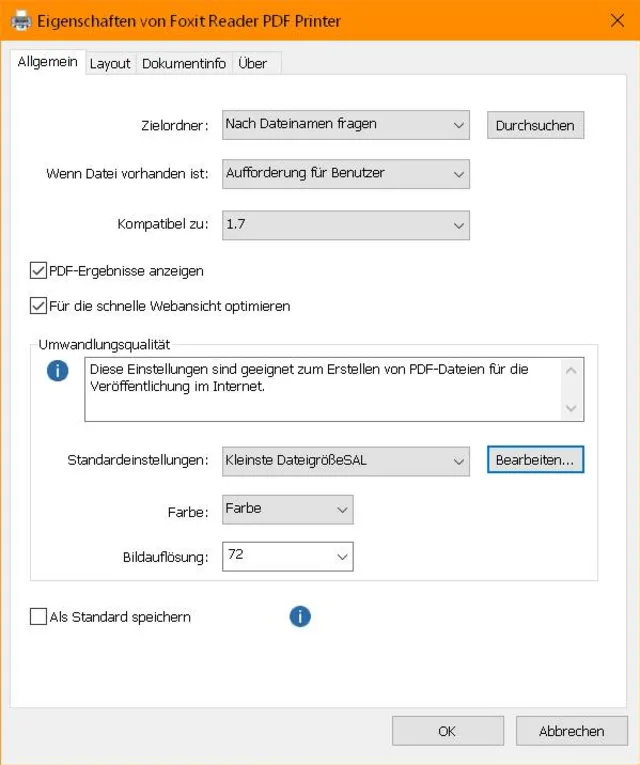Confirm settings with the OK button
Viewport: 640px width, 765px height.
click(446, 731)
